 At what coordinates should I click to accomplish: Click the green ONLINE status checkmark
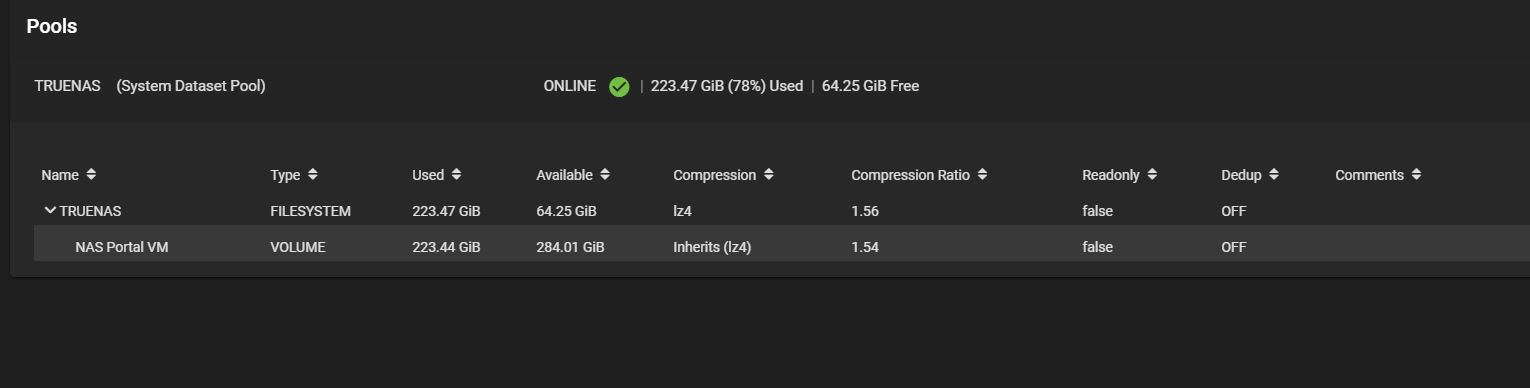tap(619, 87)
